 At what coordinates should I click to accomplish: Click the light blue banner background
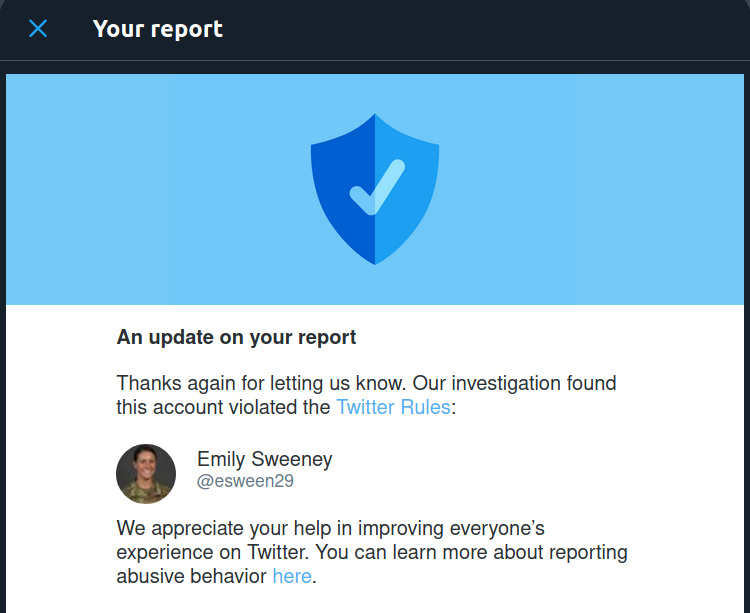[x=574, y=189]
